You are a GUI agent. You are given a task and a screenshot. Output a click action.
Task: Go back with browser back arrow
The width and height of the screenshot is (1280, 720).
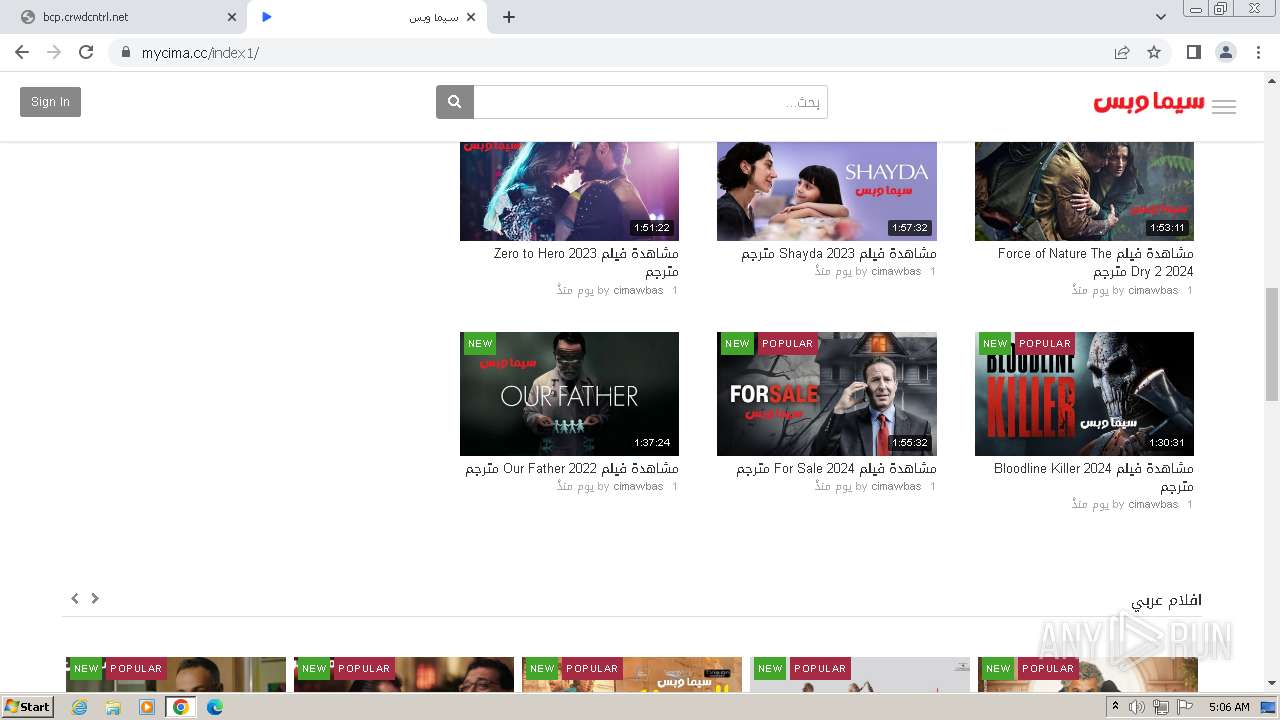22,52
